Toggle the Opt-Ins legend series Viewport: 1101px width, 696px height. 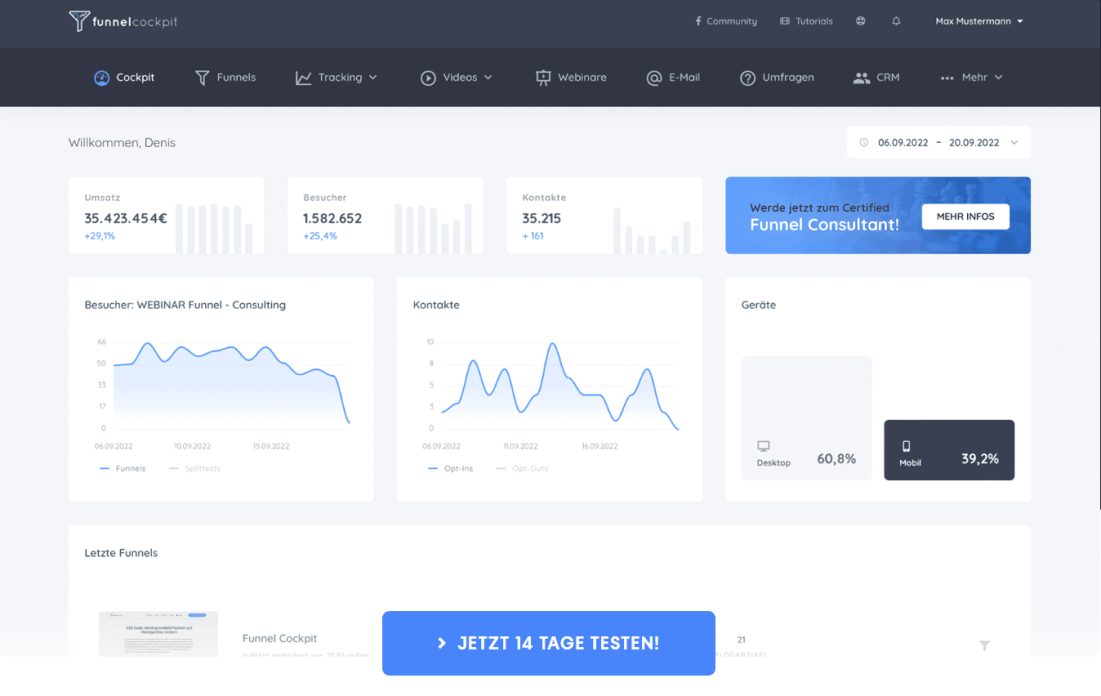point(450,468)
